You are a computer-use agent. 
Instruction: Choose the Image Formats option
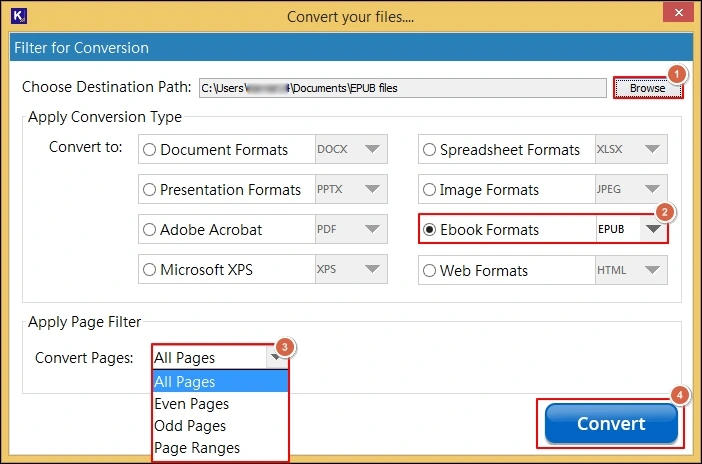[x=430, y=190]
